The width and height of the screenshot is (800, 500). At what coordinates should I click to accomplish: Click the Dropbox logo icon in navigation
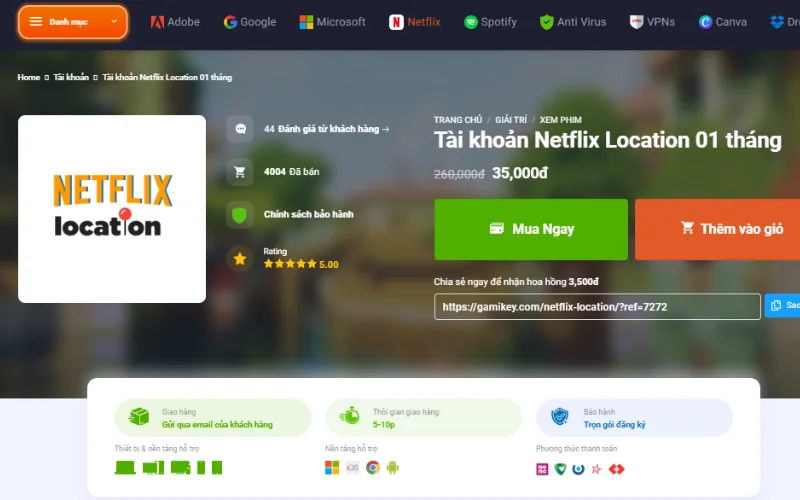[777, 22]
